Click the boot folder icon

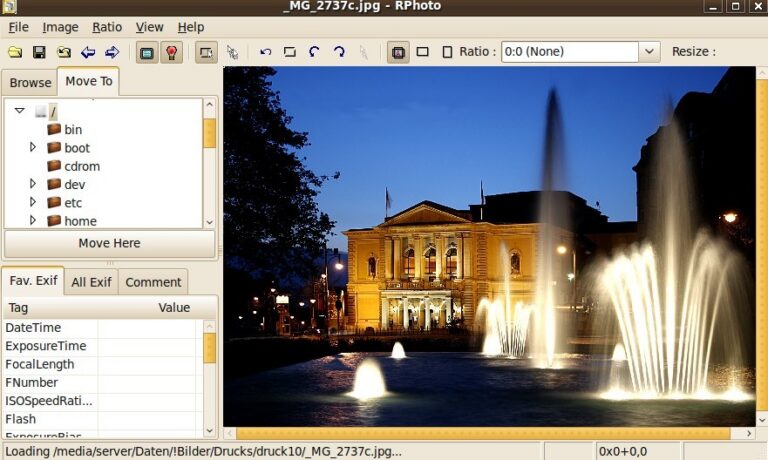point(54,147)
